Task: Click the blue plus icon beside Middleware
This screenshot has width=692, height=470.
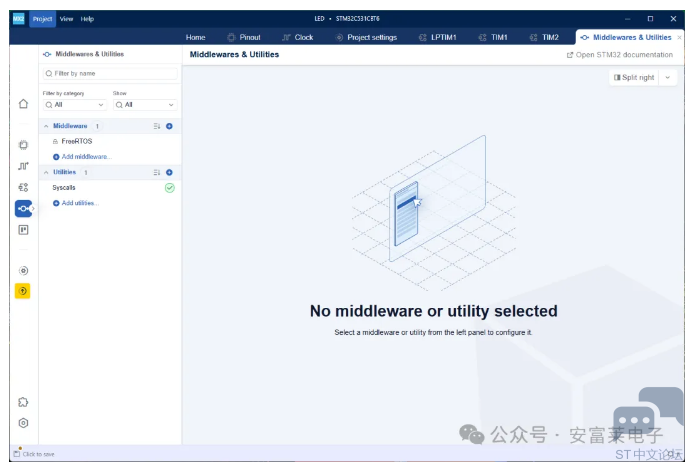Action: pyautogui.click(x=169, y=126)
